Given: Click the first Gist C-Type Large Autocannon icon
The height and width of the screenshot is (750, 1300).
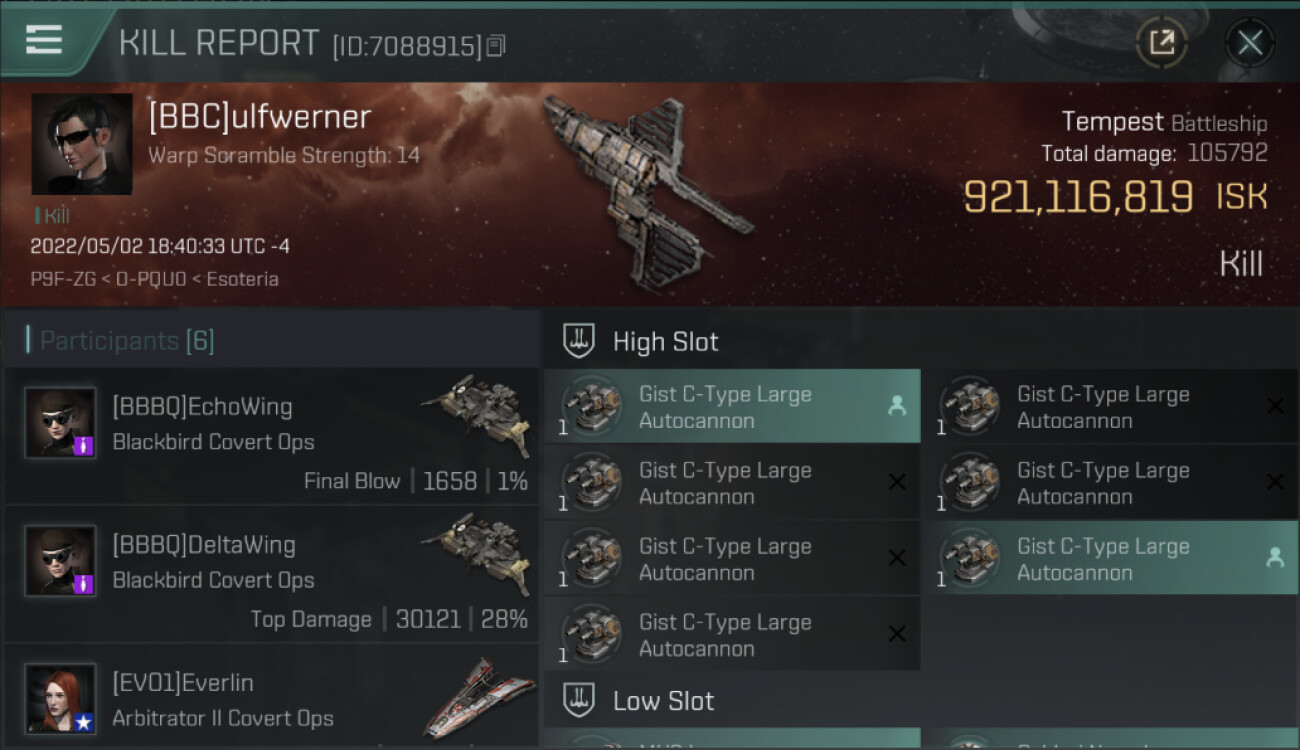Looking at the screenshot, I should 591,406.
